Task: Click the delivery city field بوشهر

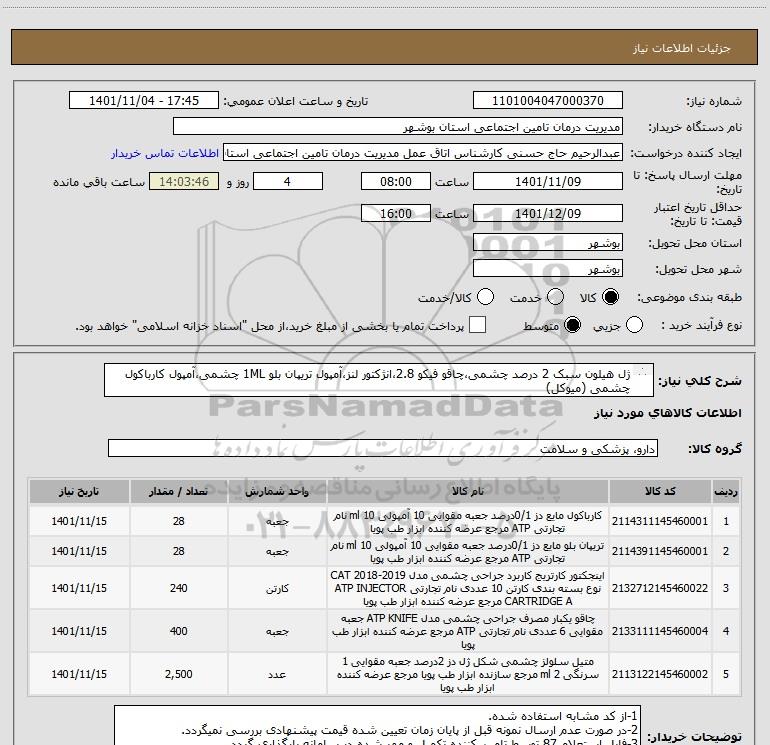Action: pos(548,269)
